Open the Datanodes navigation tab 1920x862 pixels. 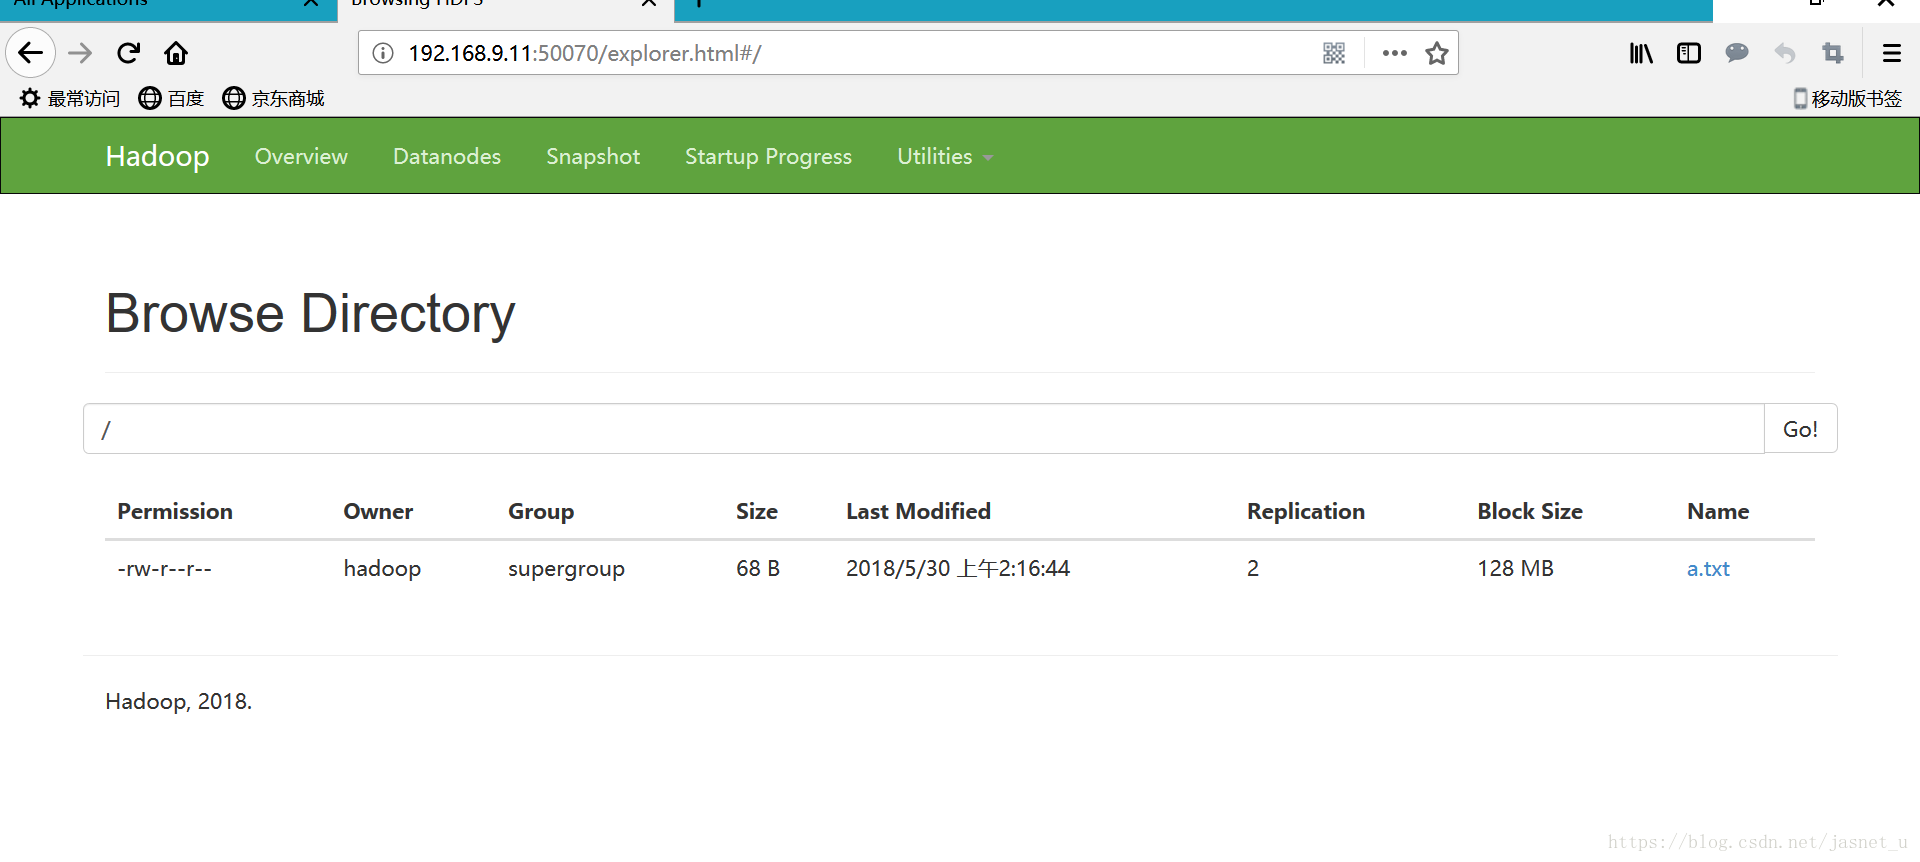point(446,157)
